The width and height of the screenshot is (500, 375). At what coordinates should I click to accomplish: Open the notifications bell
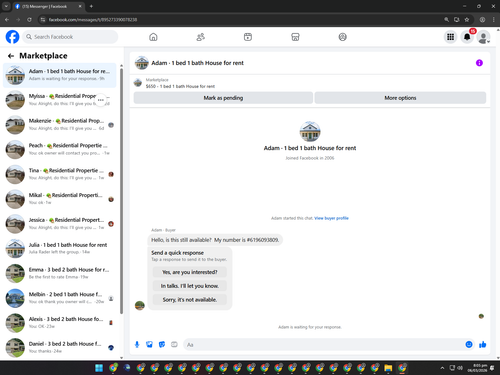(x=467, y=37)
